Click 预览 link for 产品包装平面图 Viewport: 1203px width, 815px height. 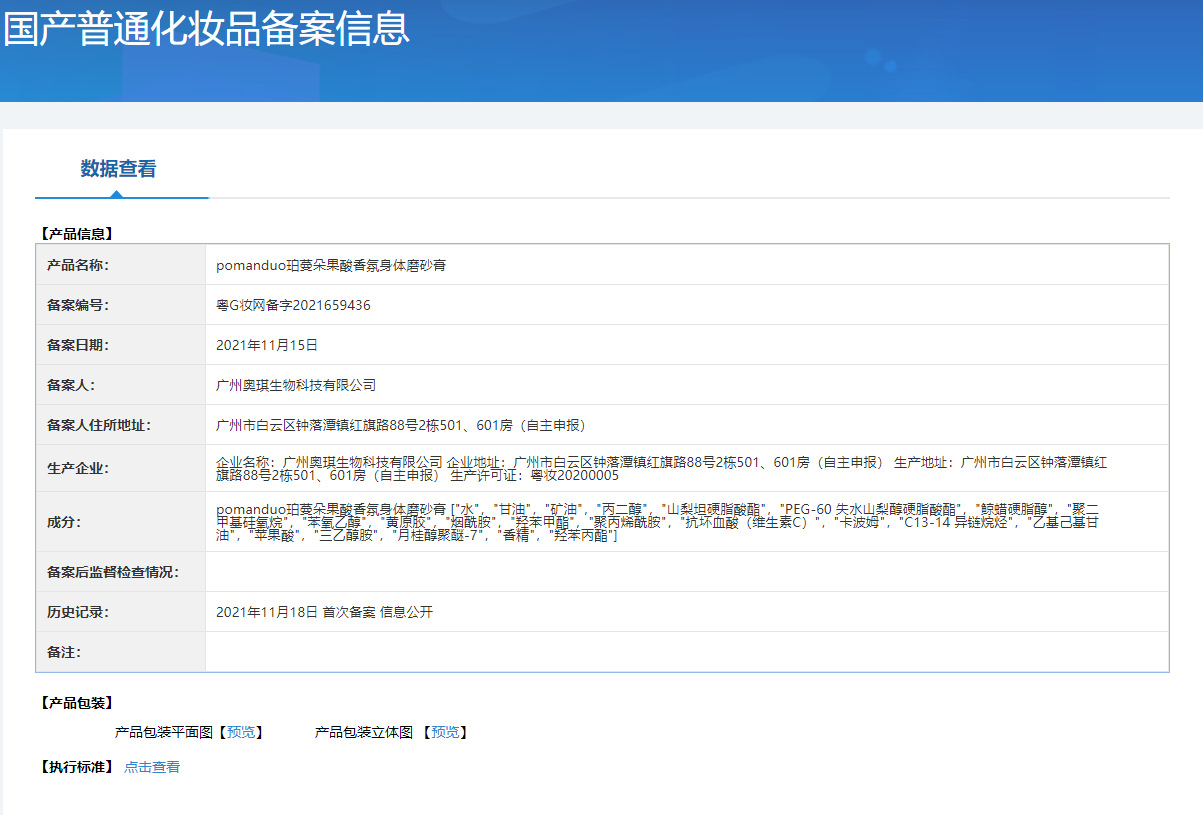(x=240, y=733)
